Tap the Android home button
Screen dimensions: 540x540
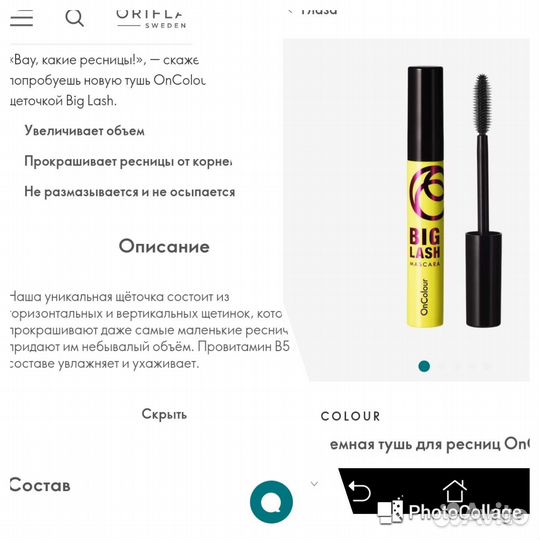click(454, 491)
